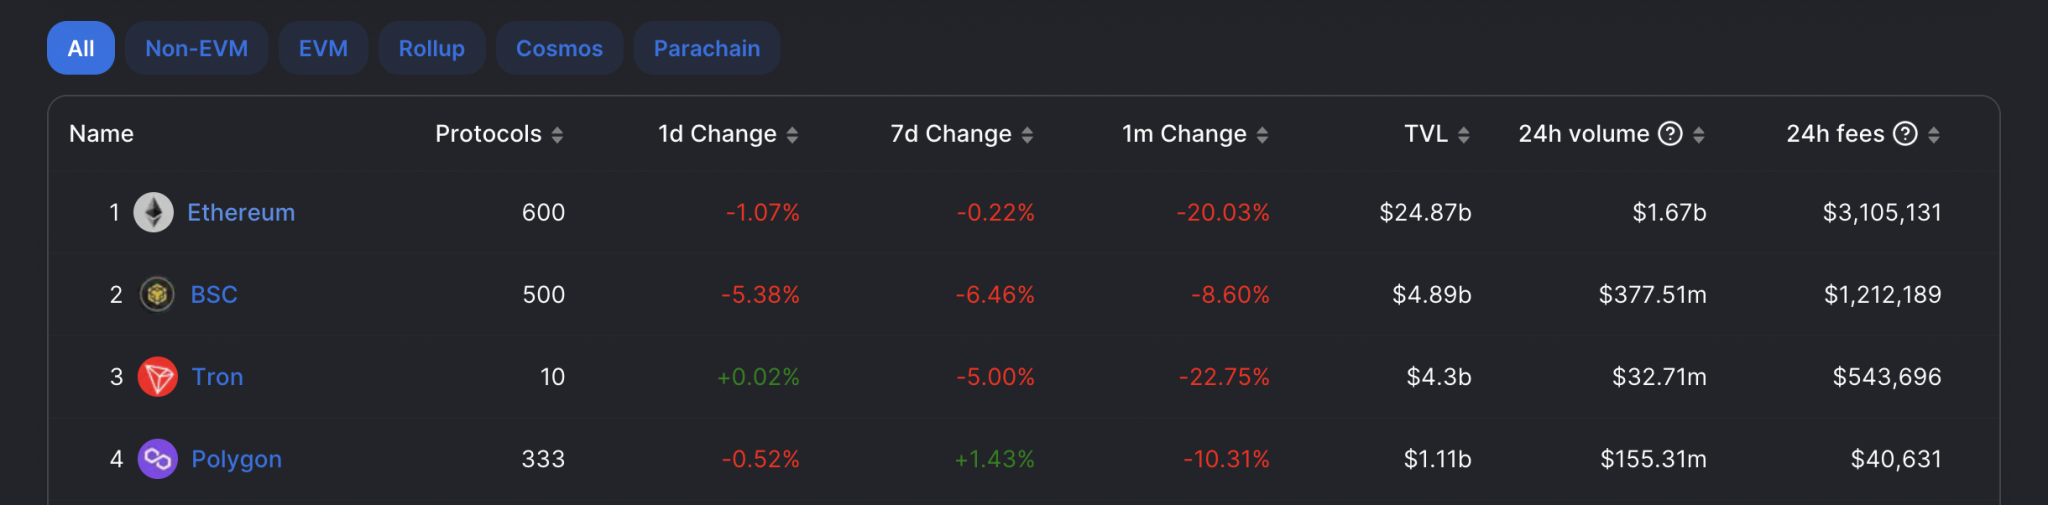Image resolution: width=2048 pixels, height=505 pixels.
Task: Select the Cosmos category filter
Action: point(560,48)
